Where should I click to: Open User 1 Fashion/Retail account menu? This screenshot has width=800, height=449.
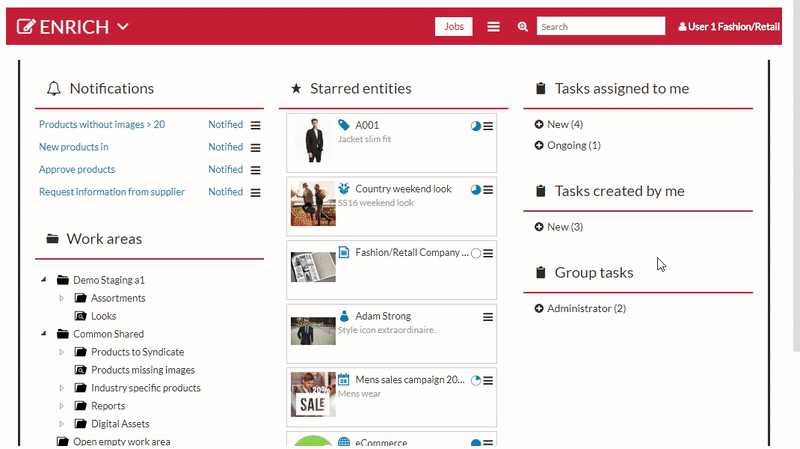729,27
